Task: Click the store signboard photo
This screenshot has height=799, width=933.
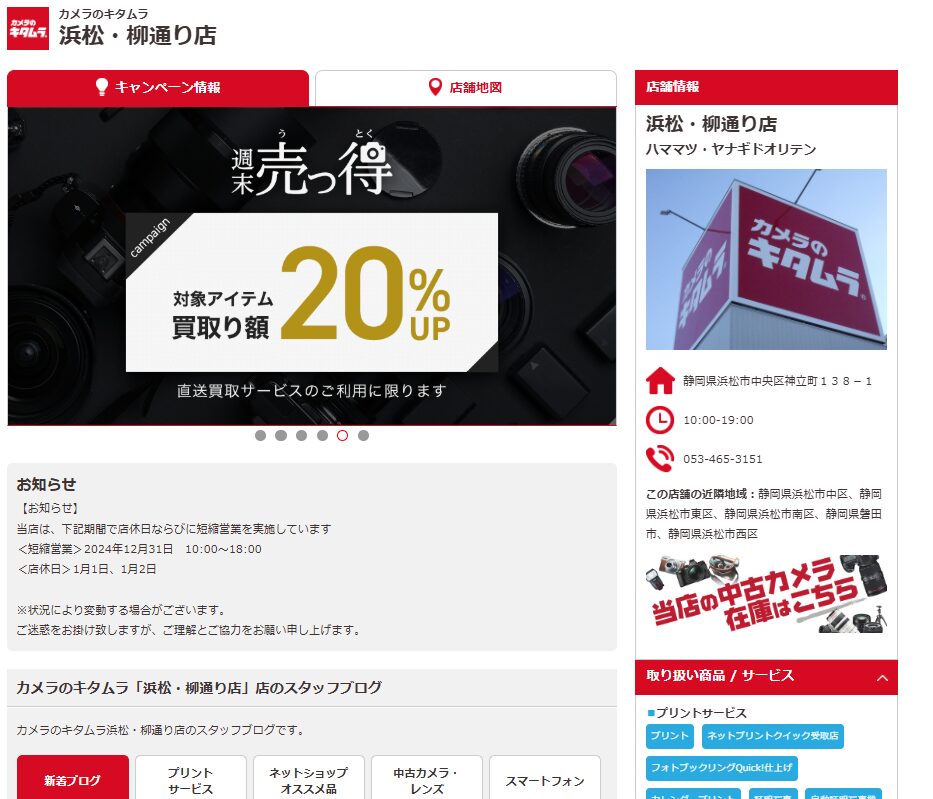Action: [766, 259]
